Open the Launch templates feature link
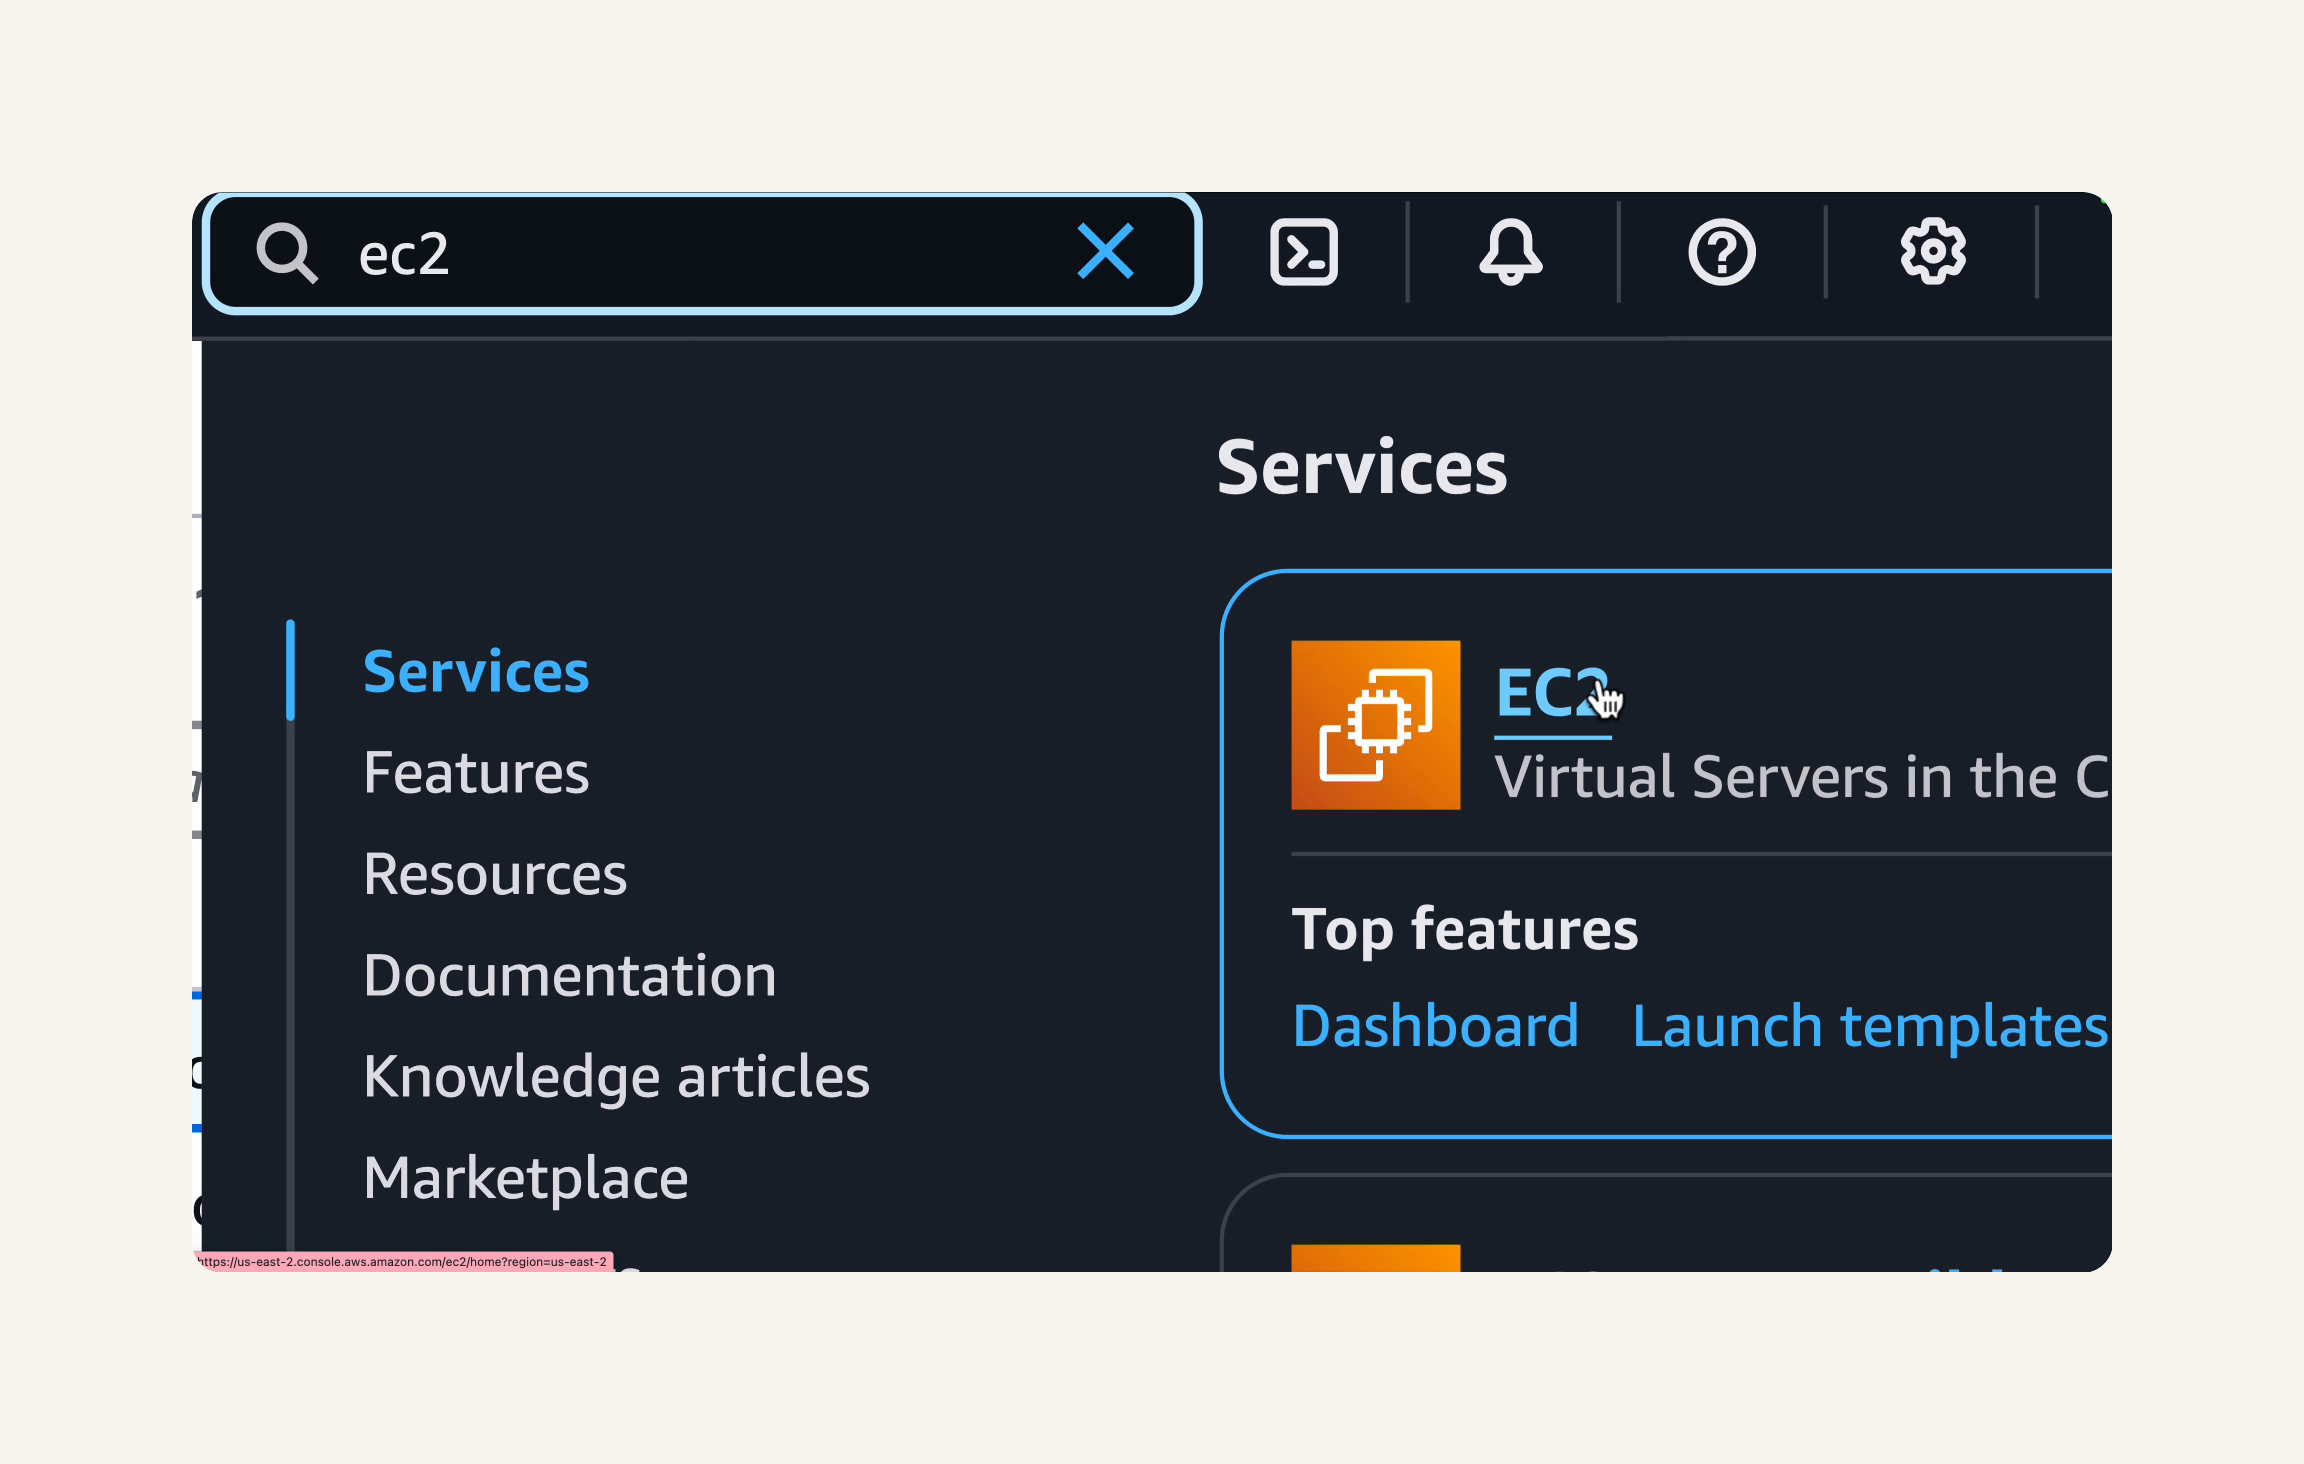This screenshot has height=1464, width=2304. [x=1870, y=1026]
